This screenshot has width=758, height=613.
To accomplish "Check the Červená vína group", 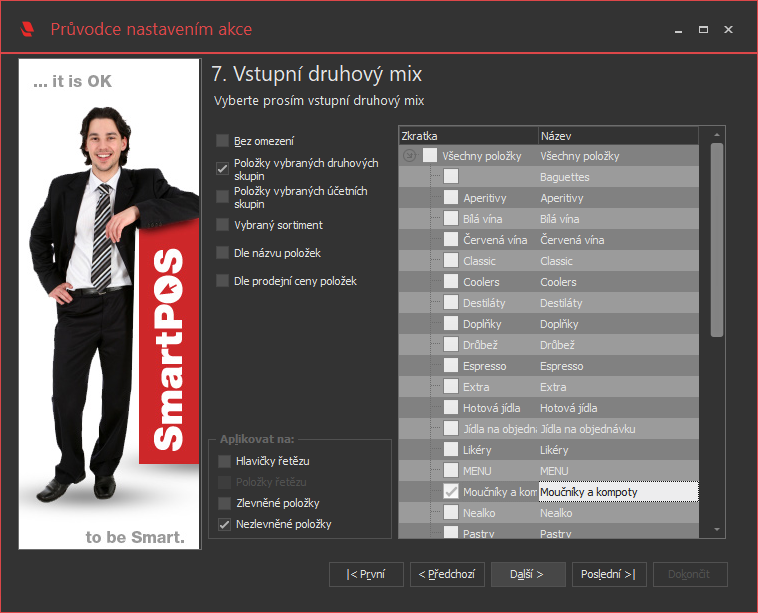I will pyautogui.click(x=451, y=240).
